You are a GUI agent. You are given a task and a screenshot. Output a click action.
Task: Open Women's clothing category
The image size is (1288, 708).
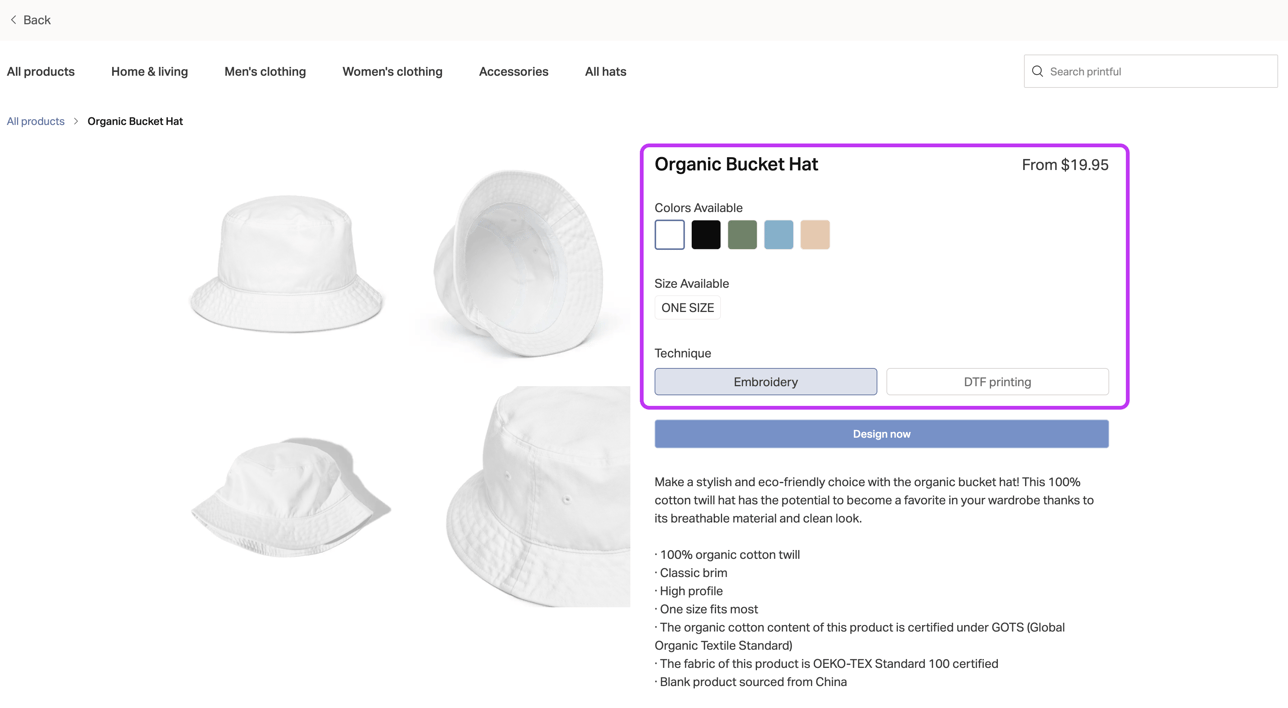pyautogui.click(x=392, y=72)
